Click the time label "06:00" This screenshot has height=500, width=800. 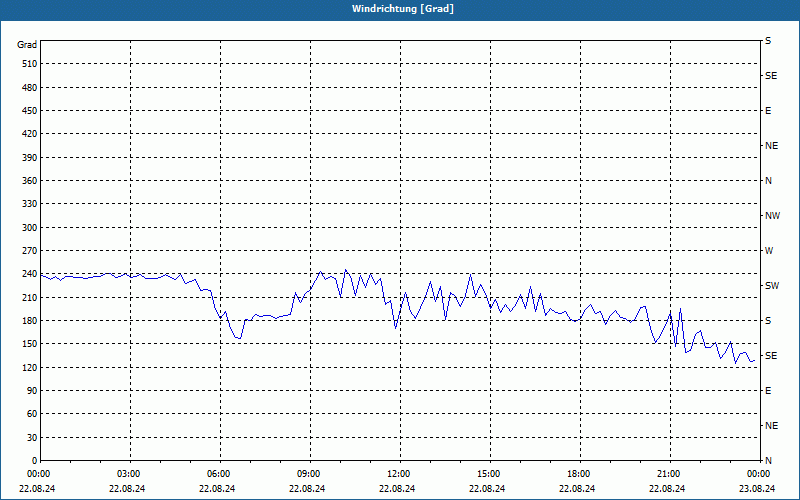point(219,474)
